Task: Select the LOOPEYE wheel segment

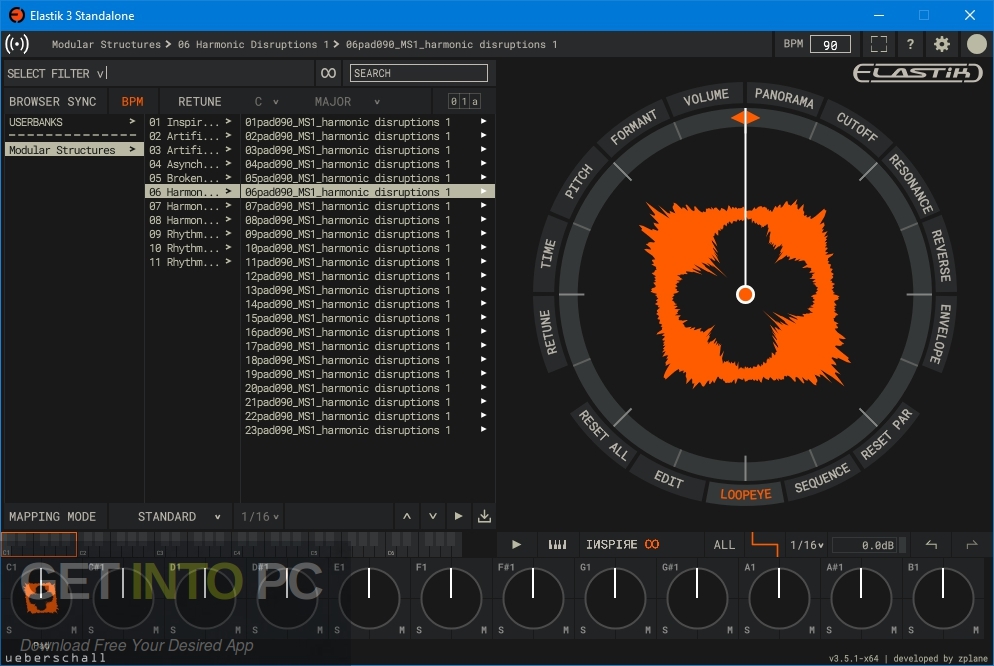Action: coord(746,494)
